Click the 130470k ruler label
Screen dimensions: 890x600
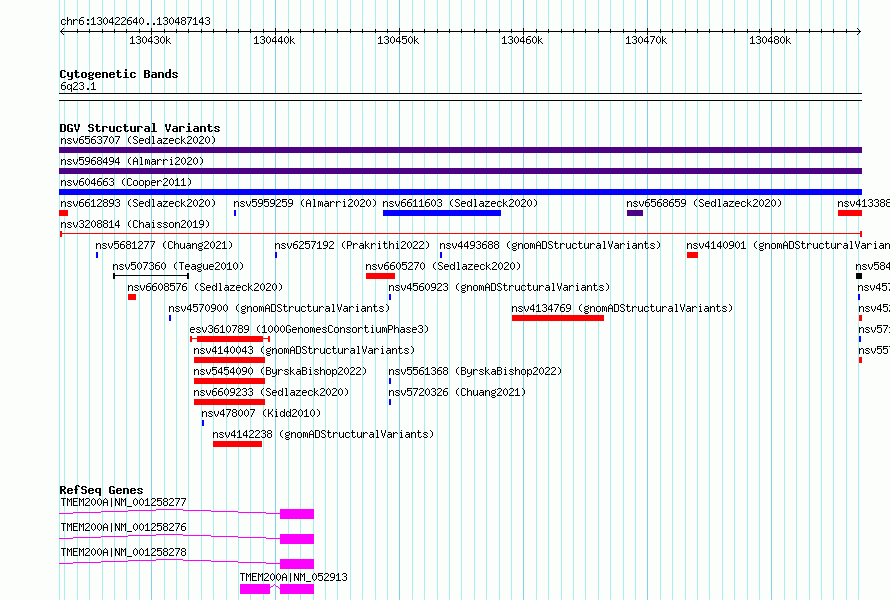click(646, 40)
